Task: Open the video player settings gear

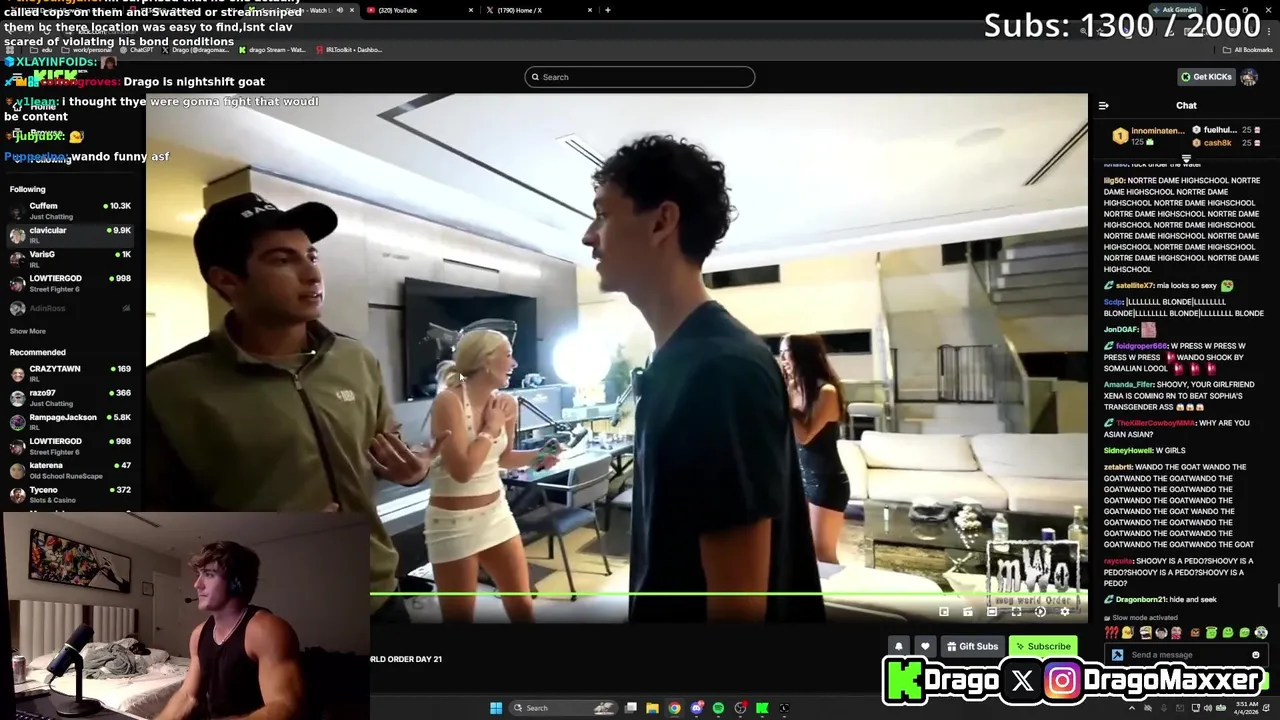Action: (x=1064, y=611)
